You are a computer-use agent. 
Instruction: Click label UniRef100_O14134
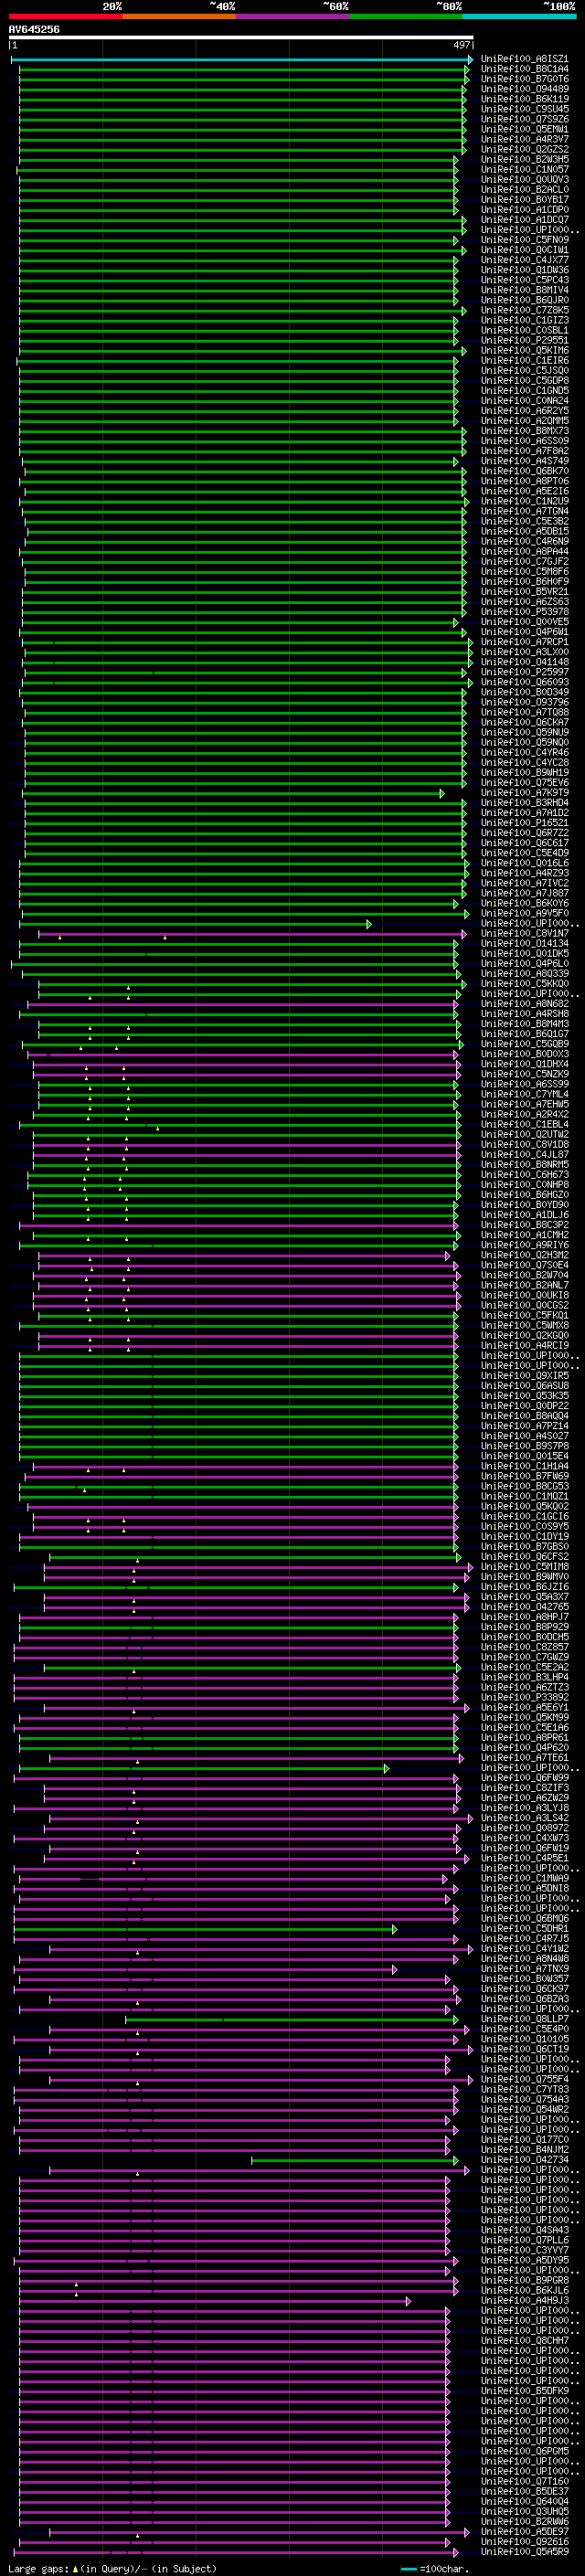coord(524,943)
